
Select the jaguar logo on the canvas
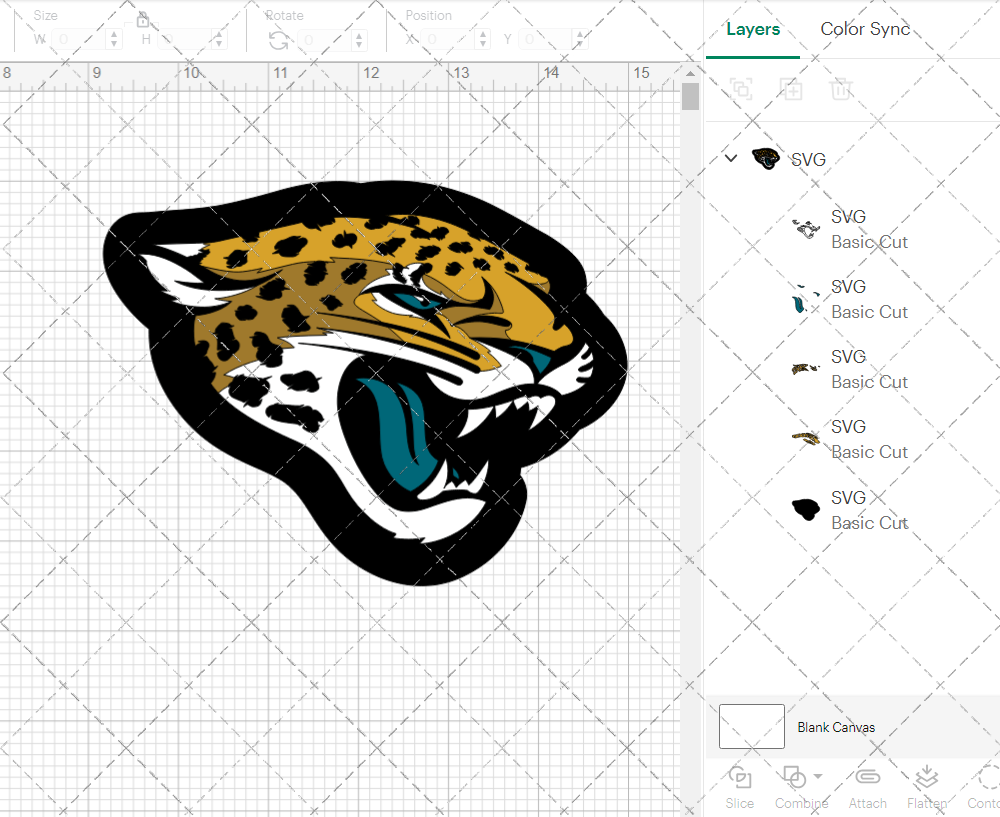[365, 383]
